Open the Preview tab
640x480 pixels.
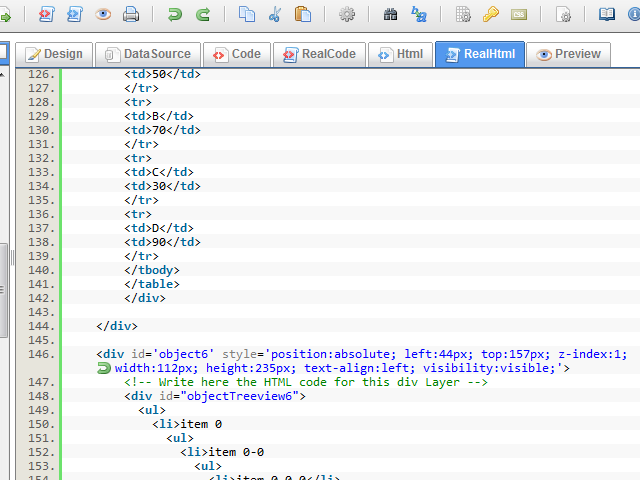coord(568,54)
